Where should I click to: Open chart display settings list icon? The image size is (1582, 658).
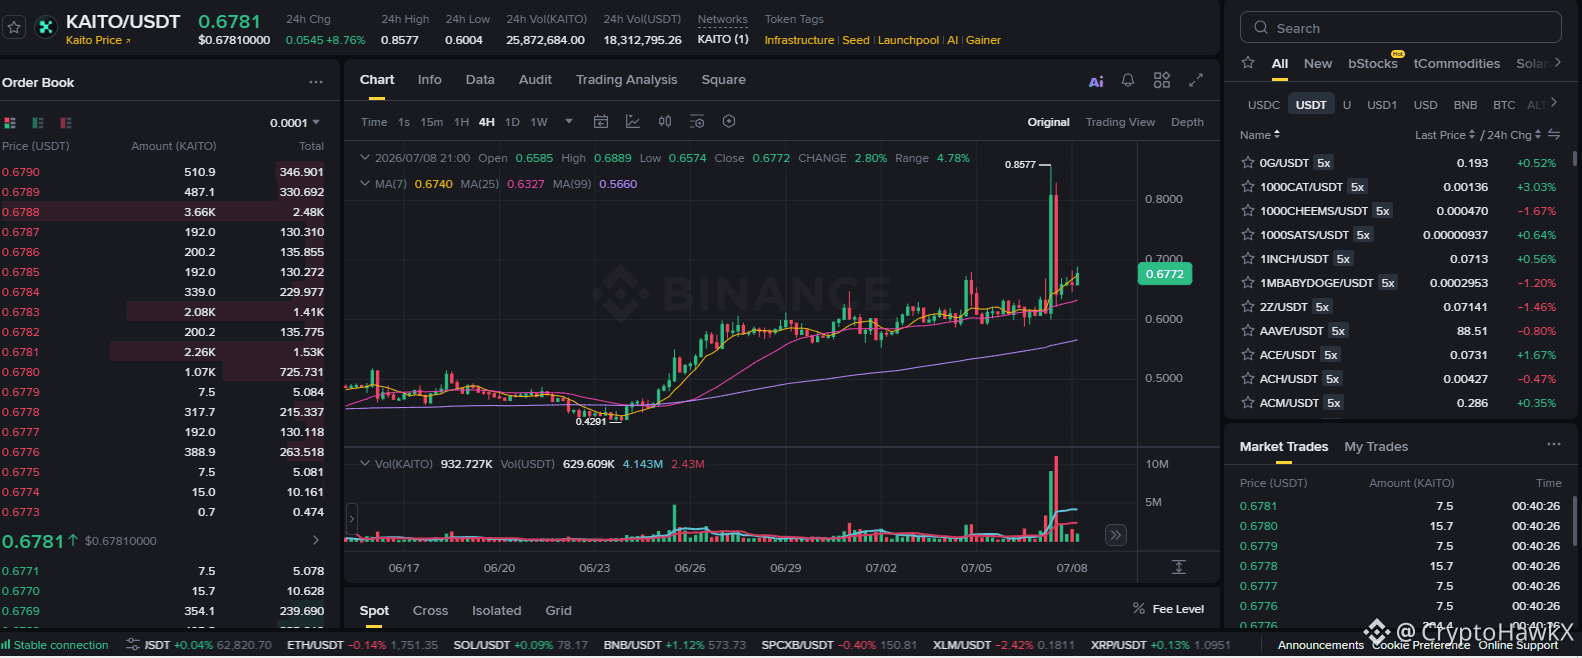coord(697,122)
